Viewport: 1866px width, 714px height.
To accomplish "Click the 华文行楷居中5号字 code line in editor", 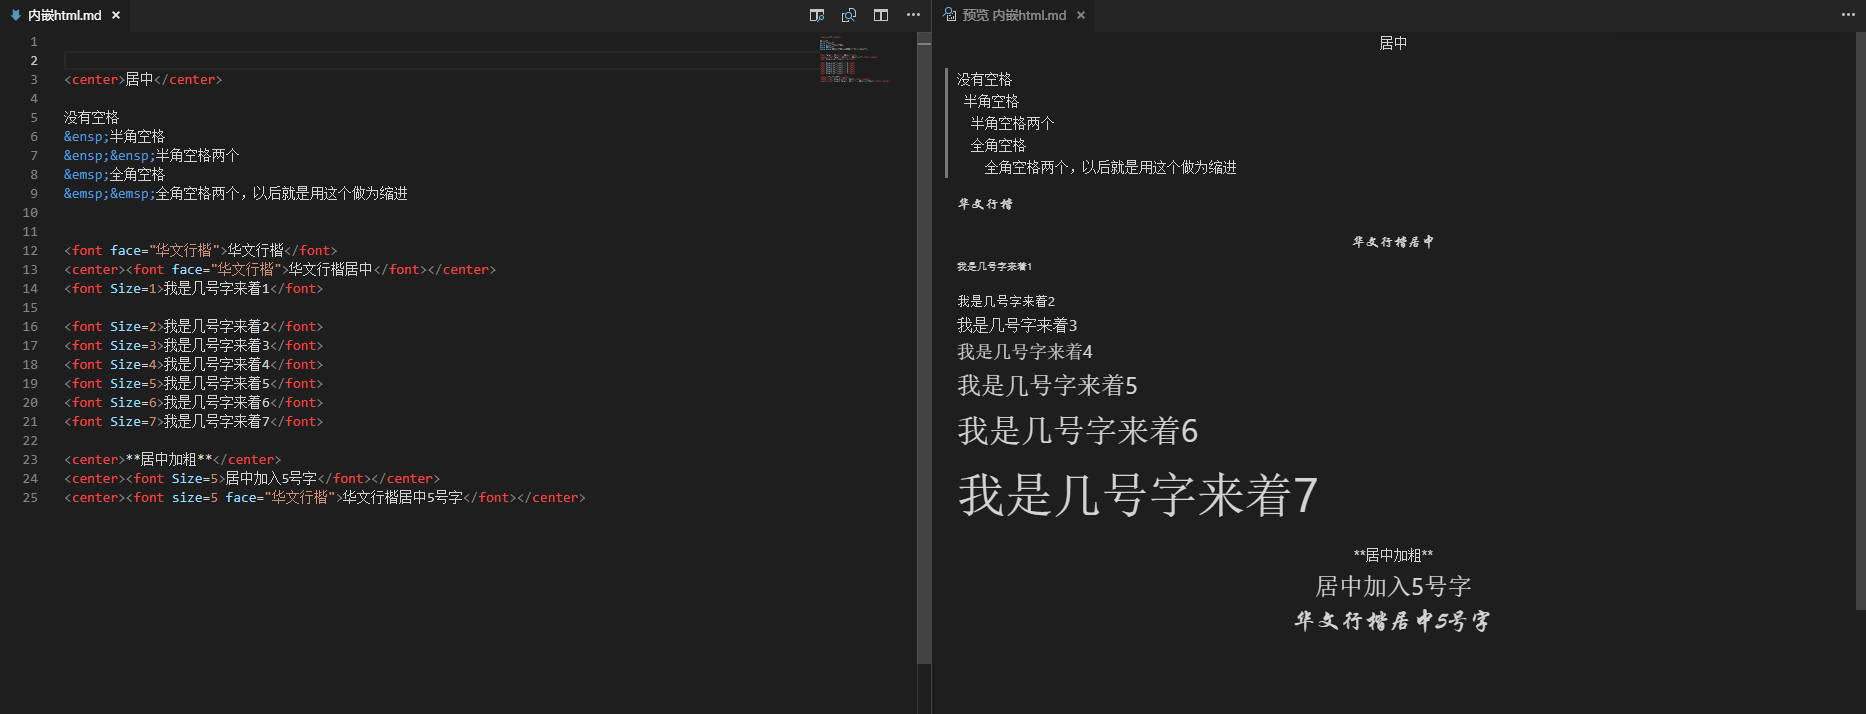I will (325, 497).
